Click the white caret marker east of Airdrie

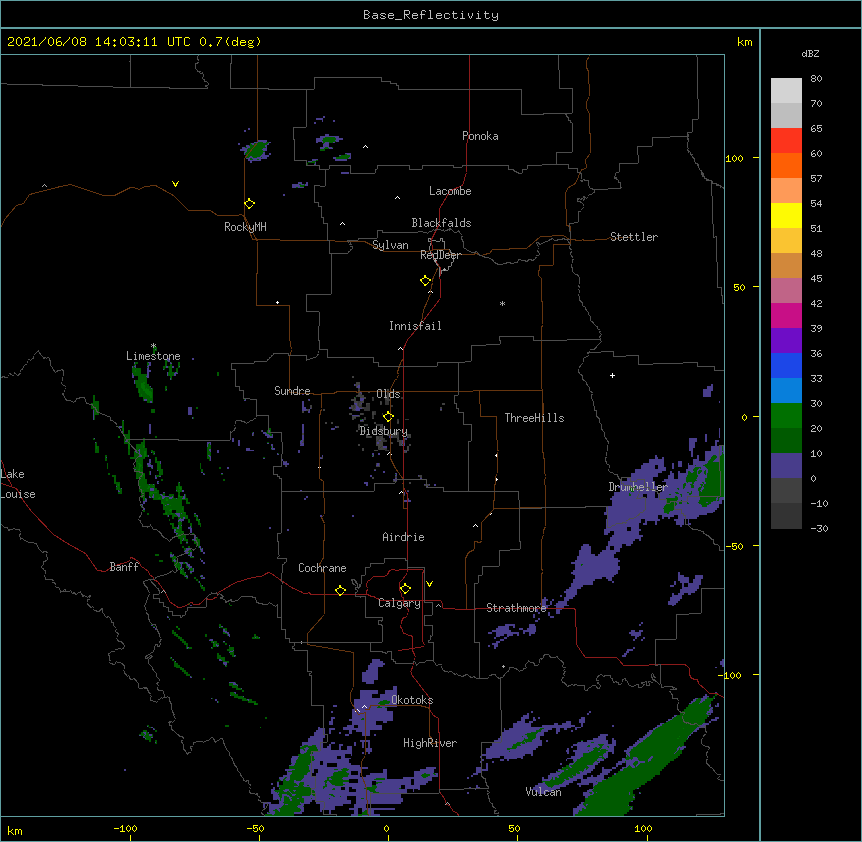click(x=476, y=526)
